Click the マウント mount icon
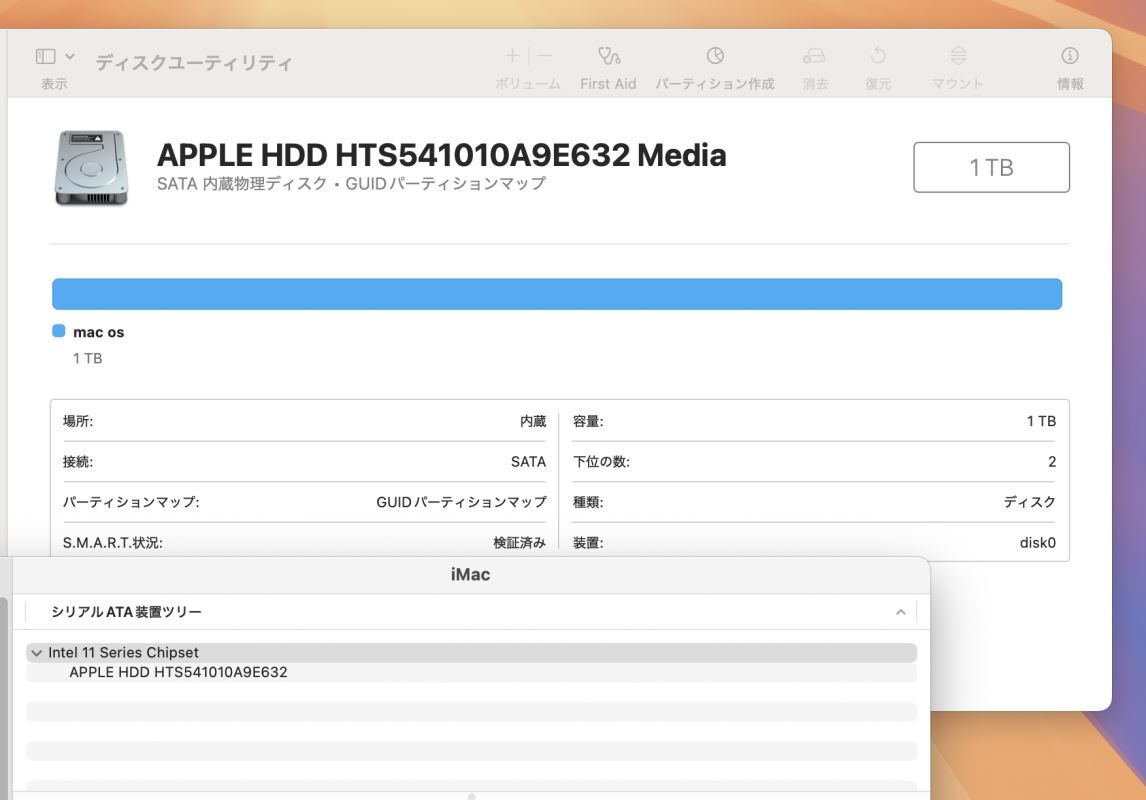 pos(957,56)
